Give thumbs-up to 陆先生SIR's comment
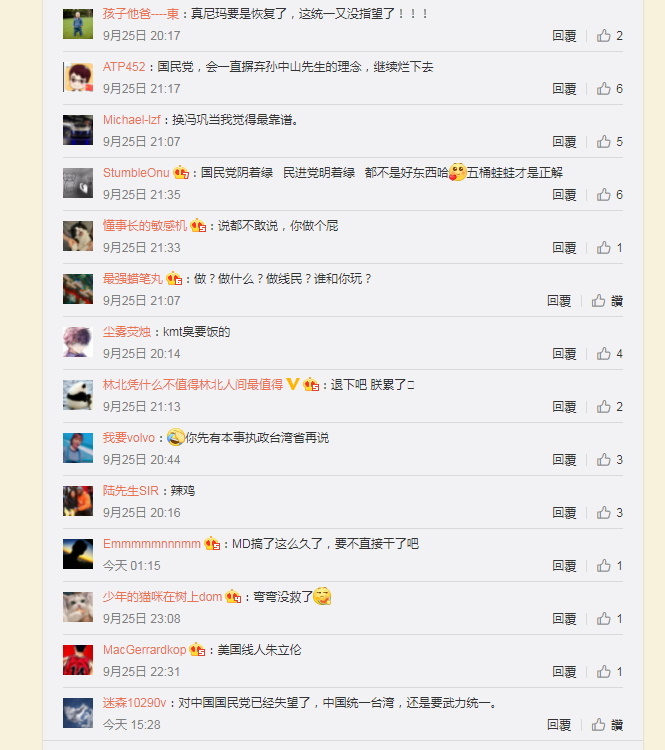 [609, 513]
